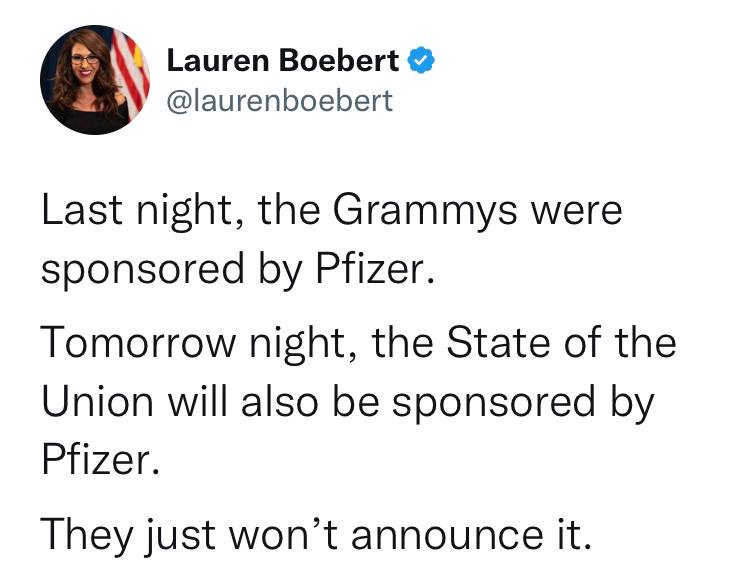Click Pfizer in the first paragraph
Screen dimensions: 743x584
click(375, 268)
